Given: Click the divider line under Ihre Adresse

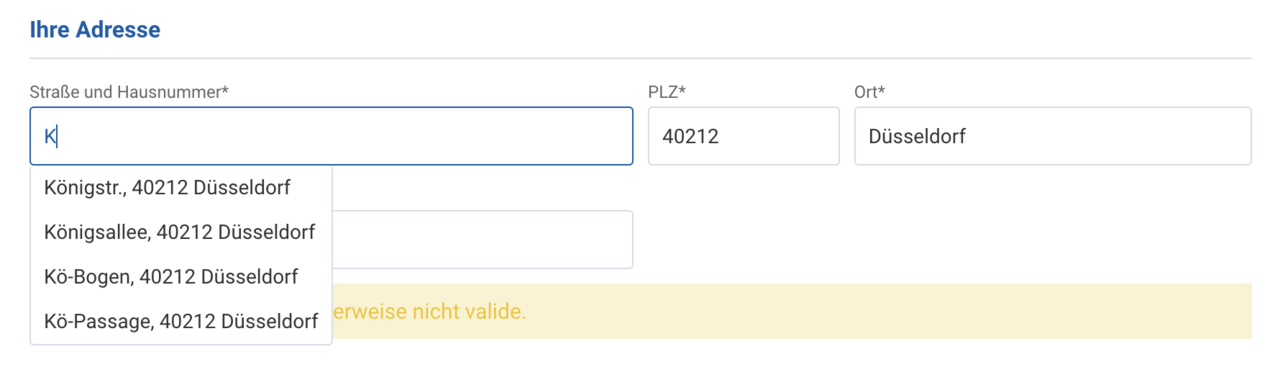Looking at the screenshot, I should (x=641, y=59).
